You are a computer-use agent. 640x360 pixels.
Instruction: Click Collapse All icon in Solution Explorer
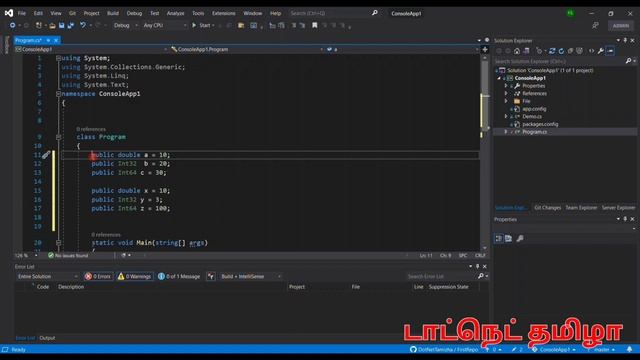point(570,51)
